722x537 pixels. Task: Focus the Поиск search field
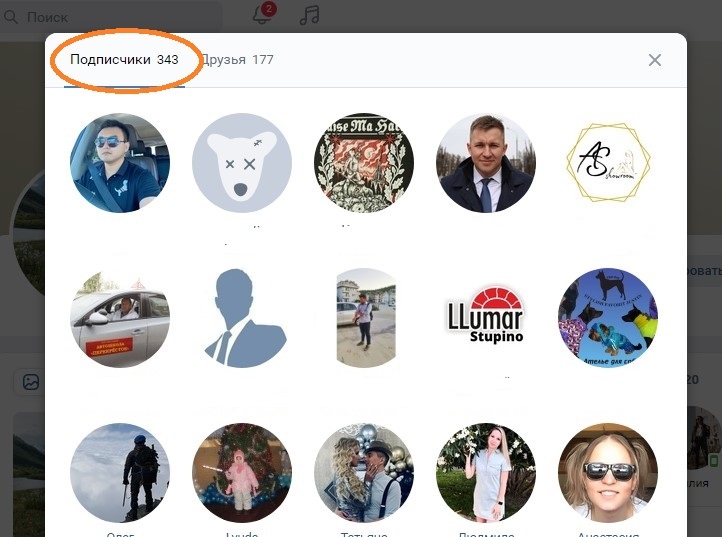click(111, 17)
